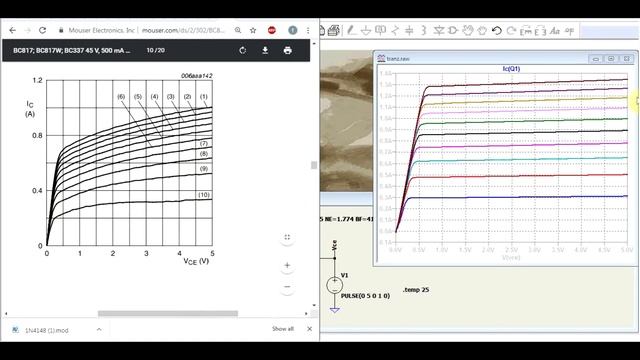Add a SPICE directive with .op icon

coord(569,31)
